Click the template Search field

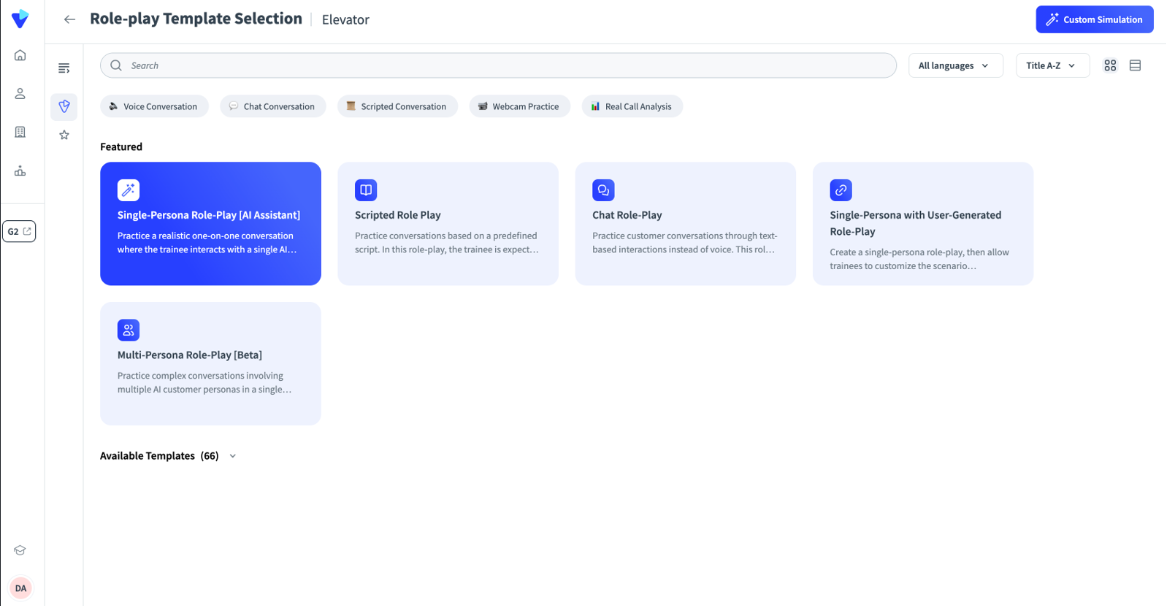coord(498,66)
